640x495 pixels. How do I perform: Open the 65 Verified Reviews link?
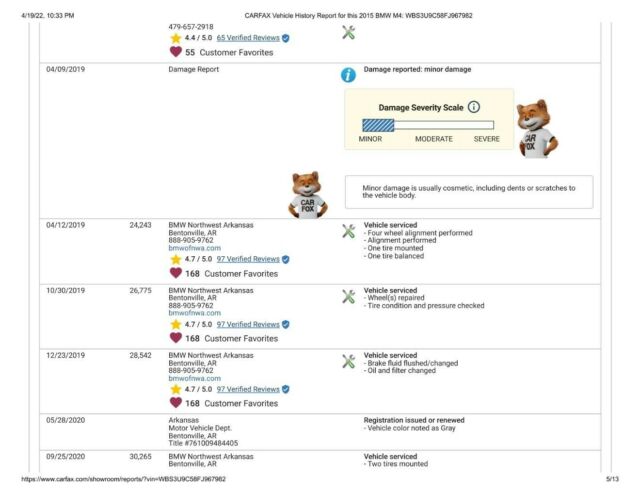click(248, 38)
